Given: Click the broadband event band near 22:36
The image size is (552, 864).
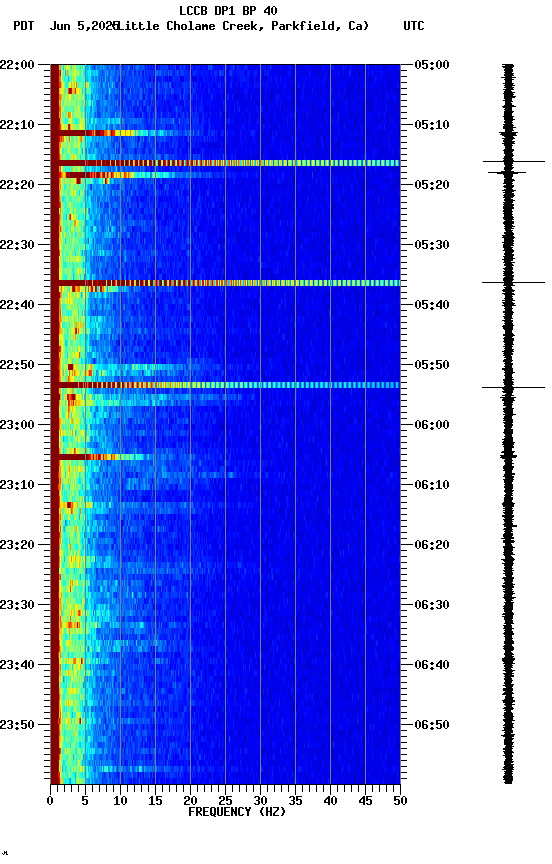Looking at the screenshot, I should [x=225, y=283].
